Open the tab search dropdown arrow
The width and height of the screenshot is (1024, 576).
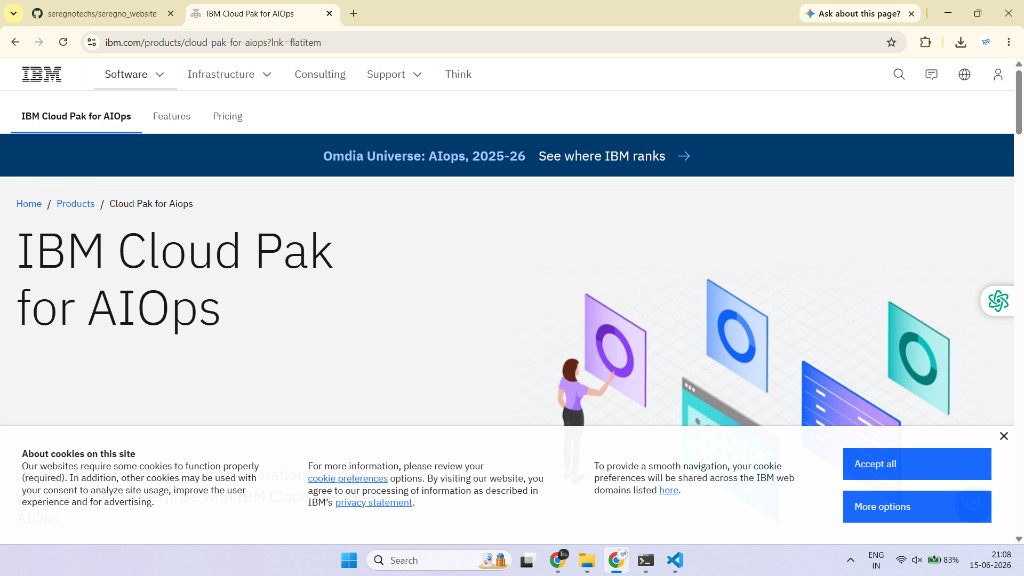13,13
